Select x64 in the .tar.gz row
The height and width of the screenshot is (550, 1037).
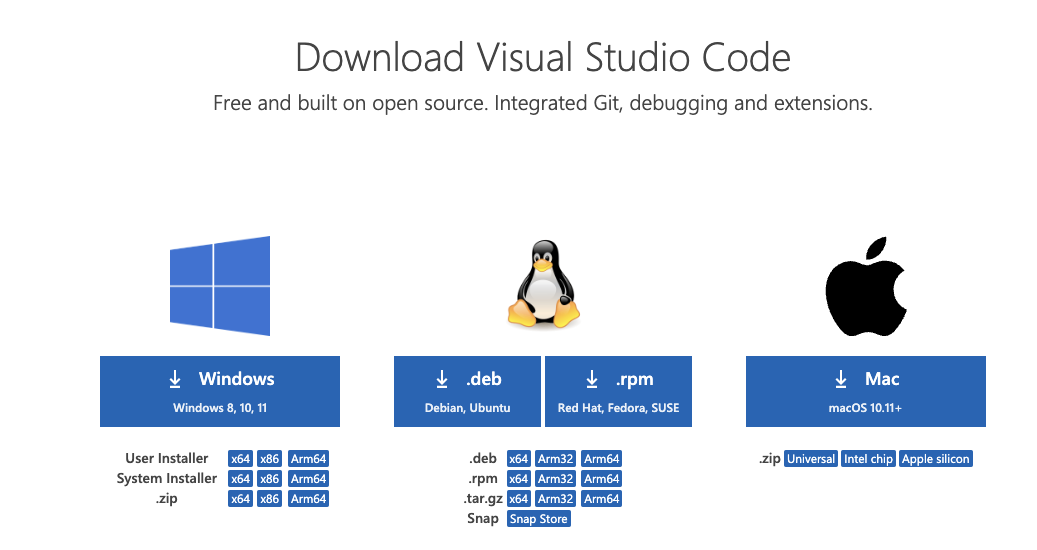coord(518,498)
